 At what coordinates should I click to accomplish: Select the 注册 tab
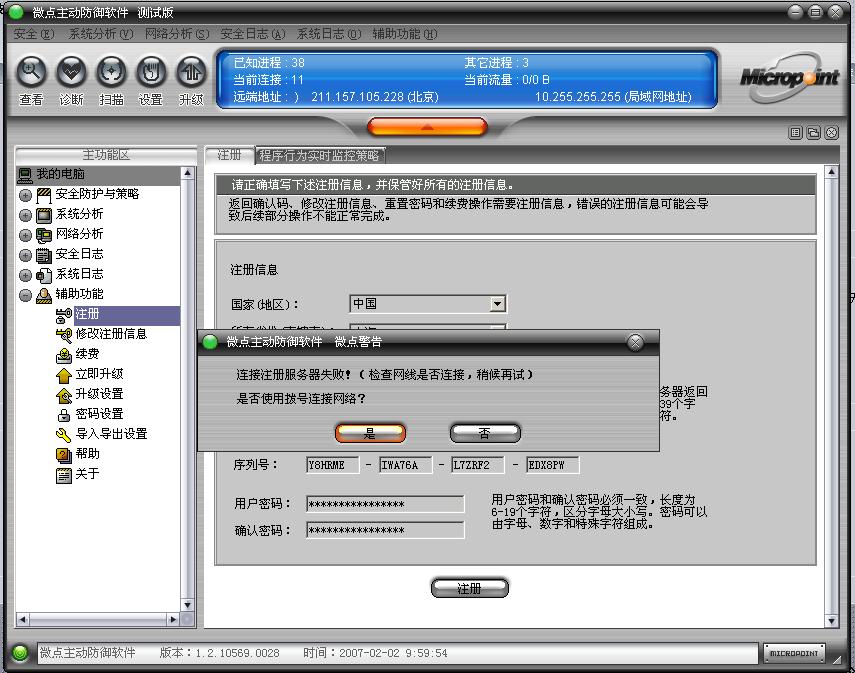(x=230, y=155)
